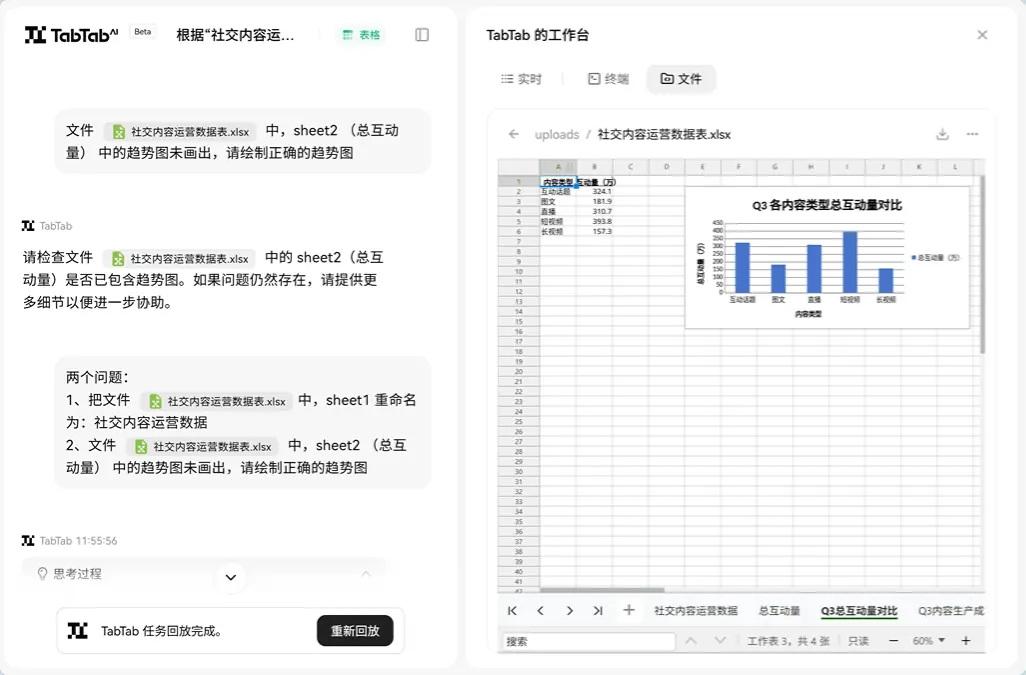Select the 文件 tab

[681, 79]
